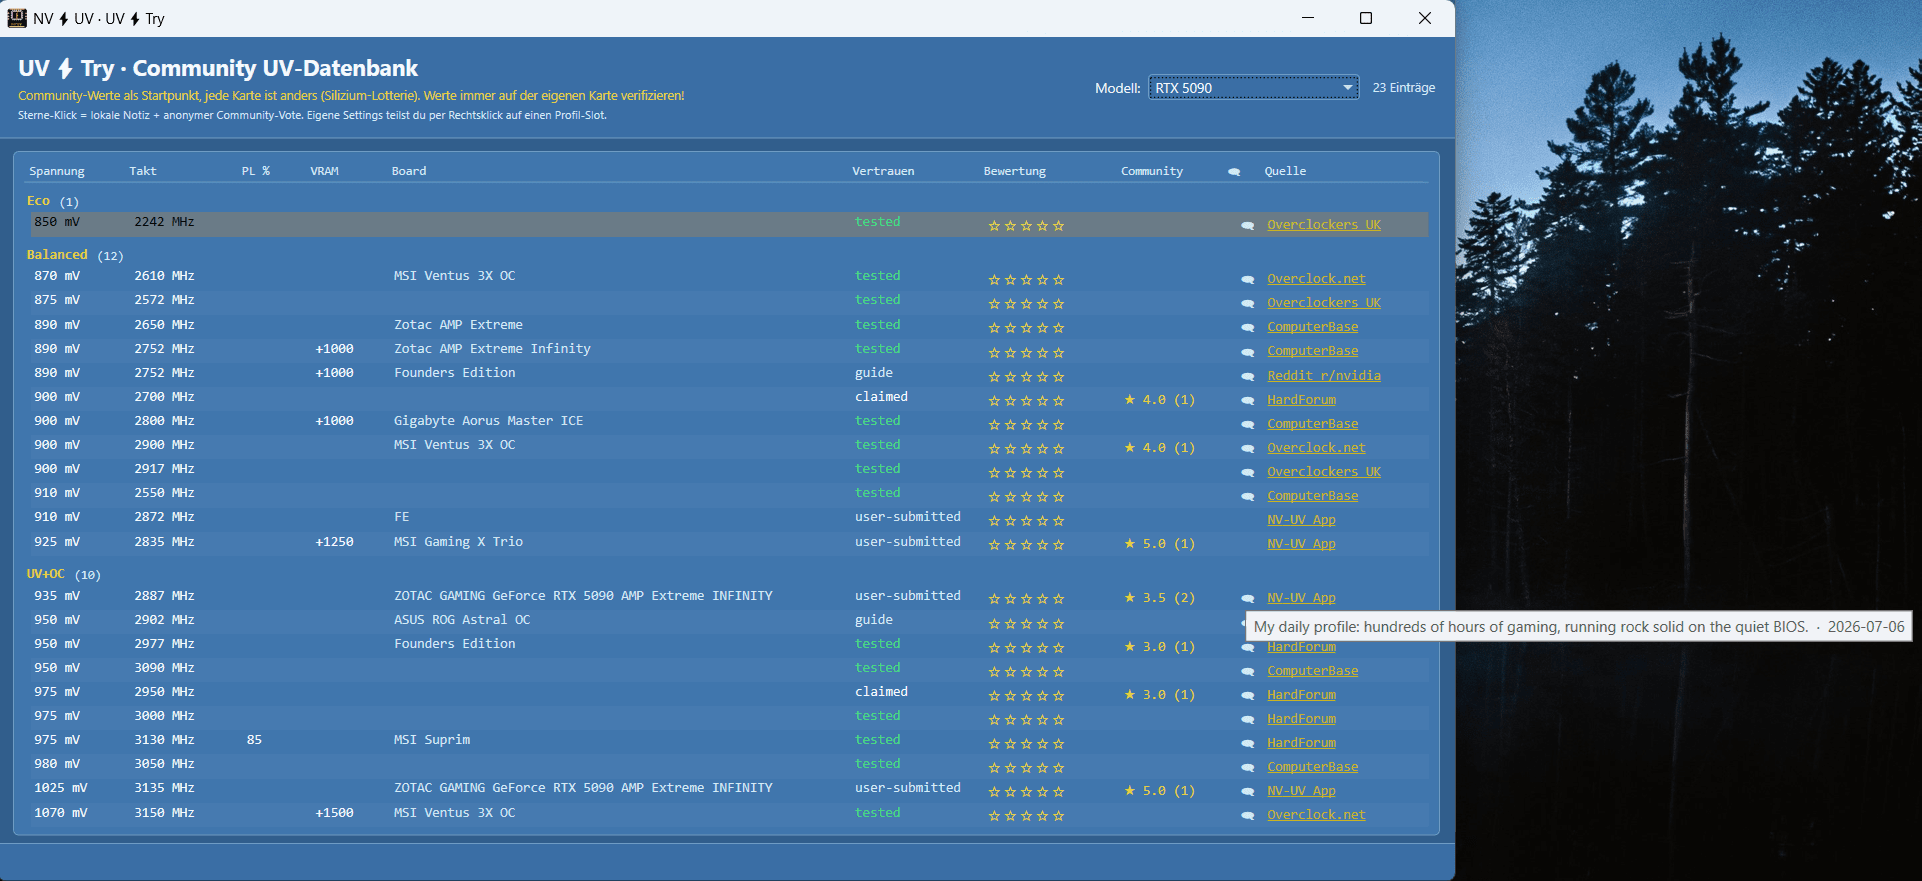Click the PL value 85
The width and height of the screenshot is (1922, 881).
coord(254,740)
